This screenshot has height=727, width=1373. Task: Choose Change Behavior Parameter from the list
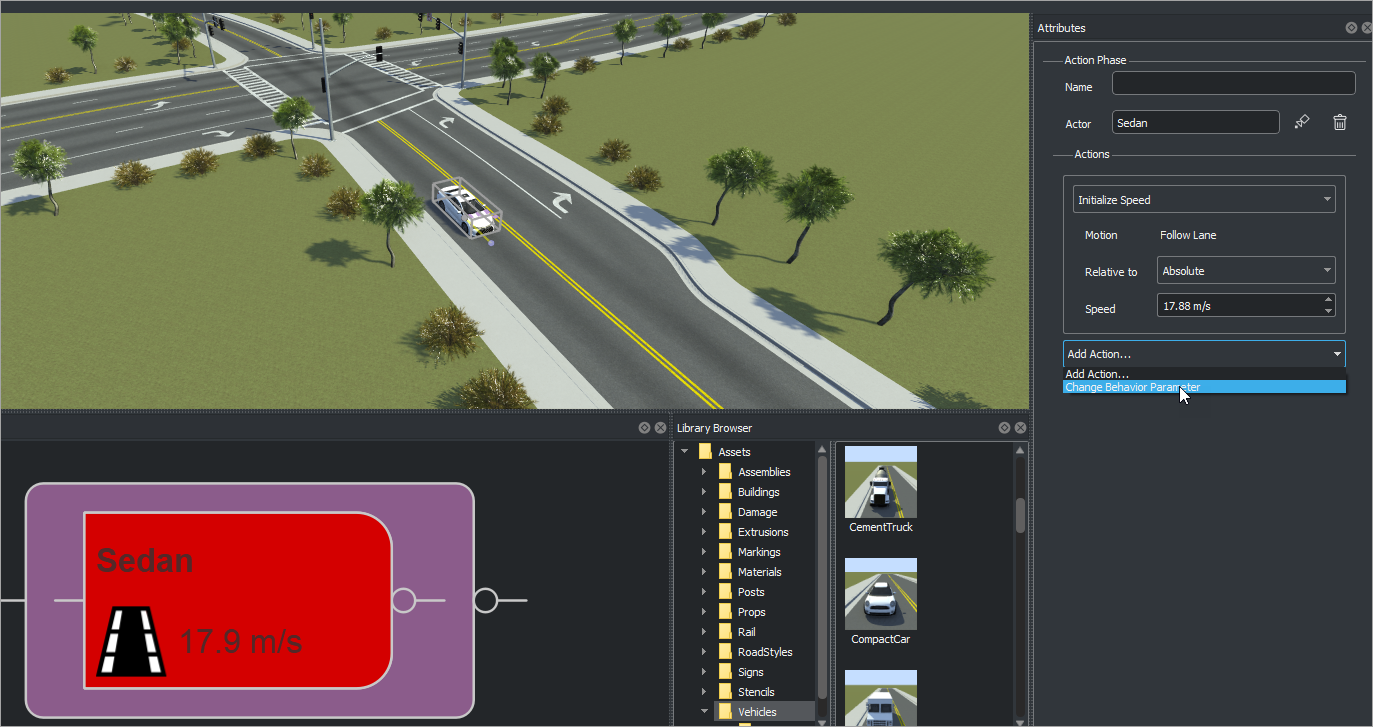[x=1133, y=386]
